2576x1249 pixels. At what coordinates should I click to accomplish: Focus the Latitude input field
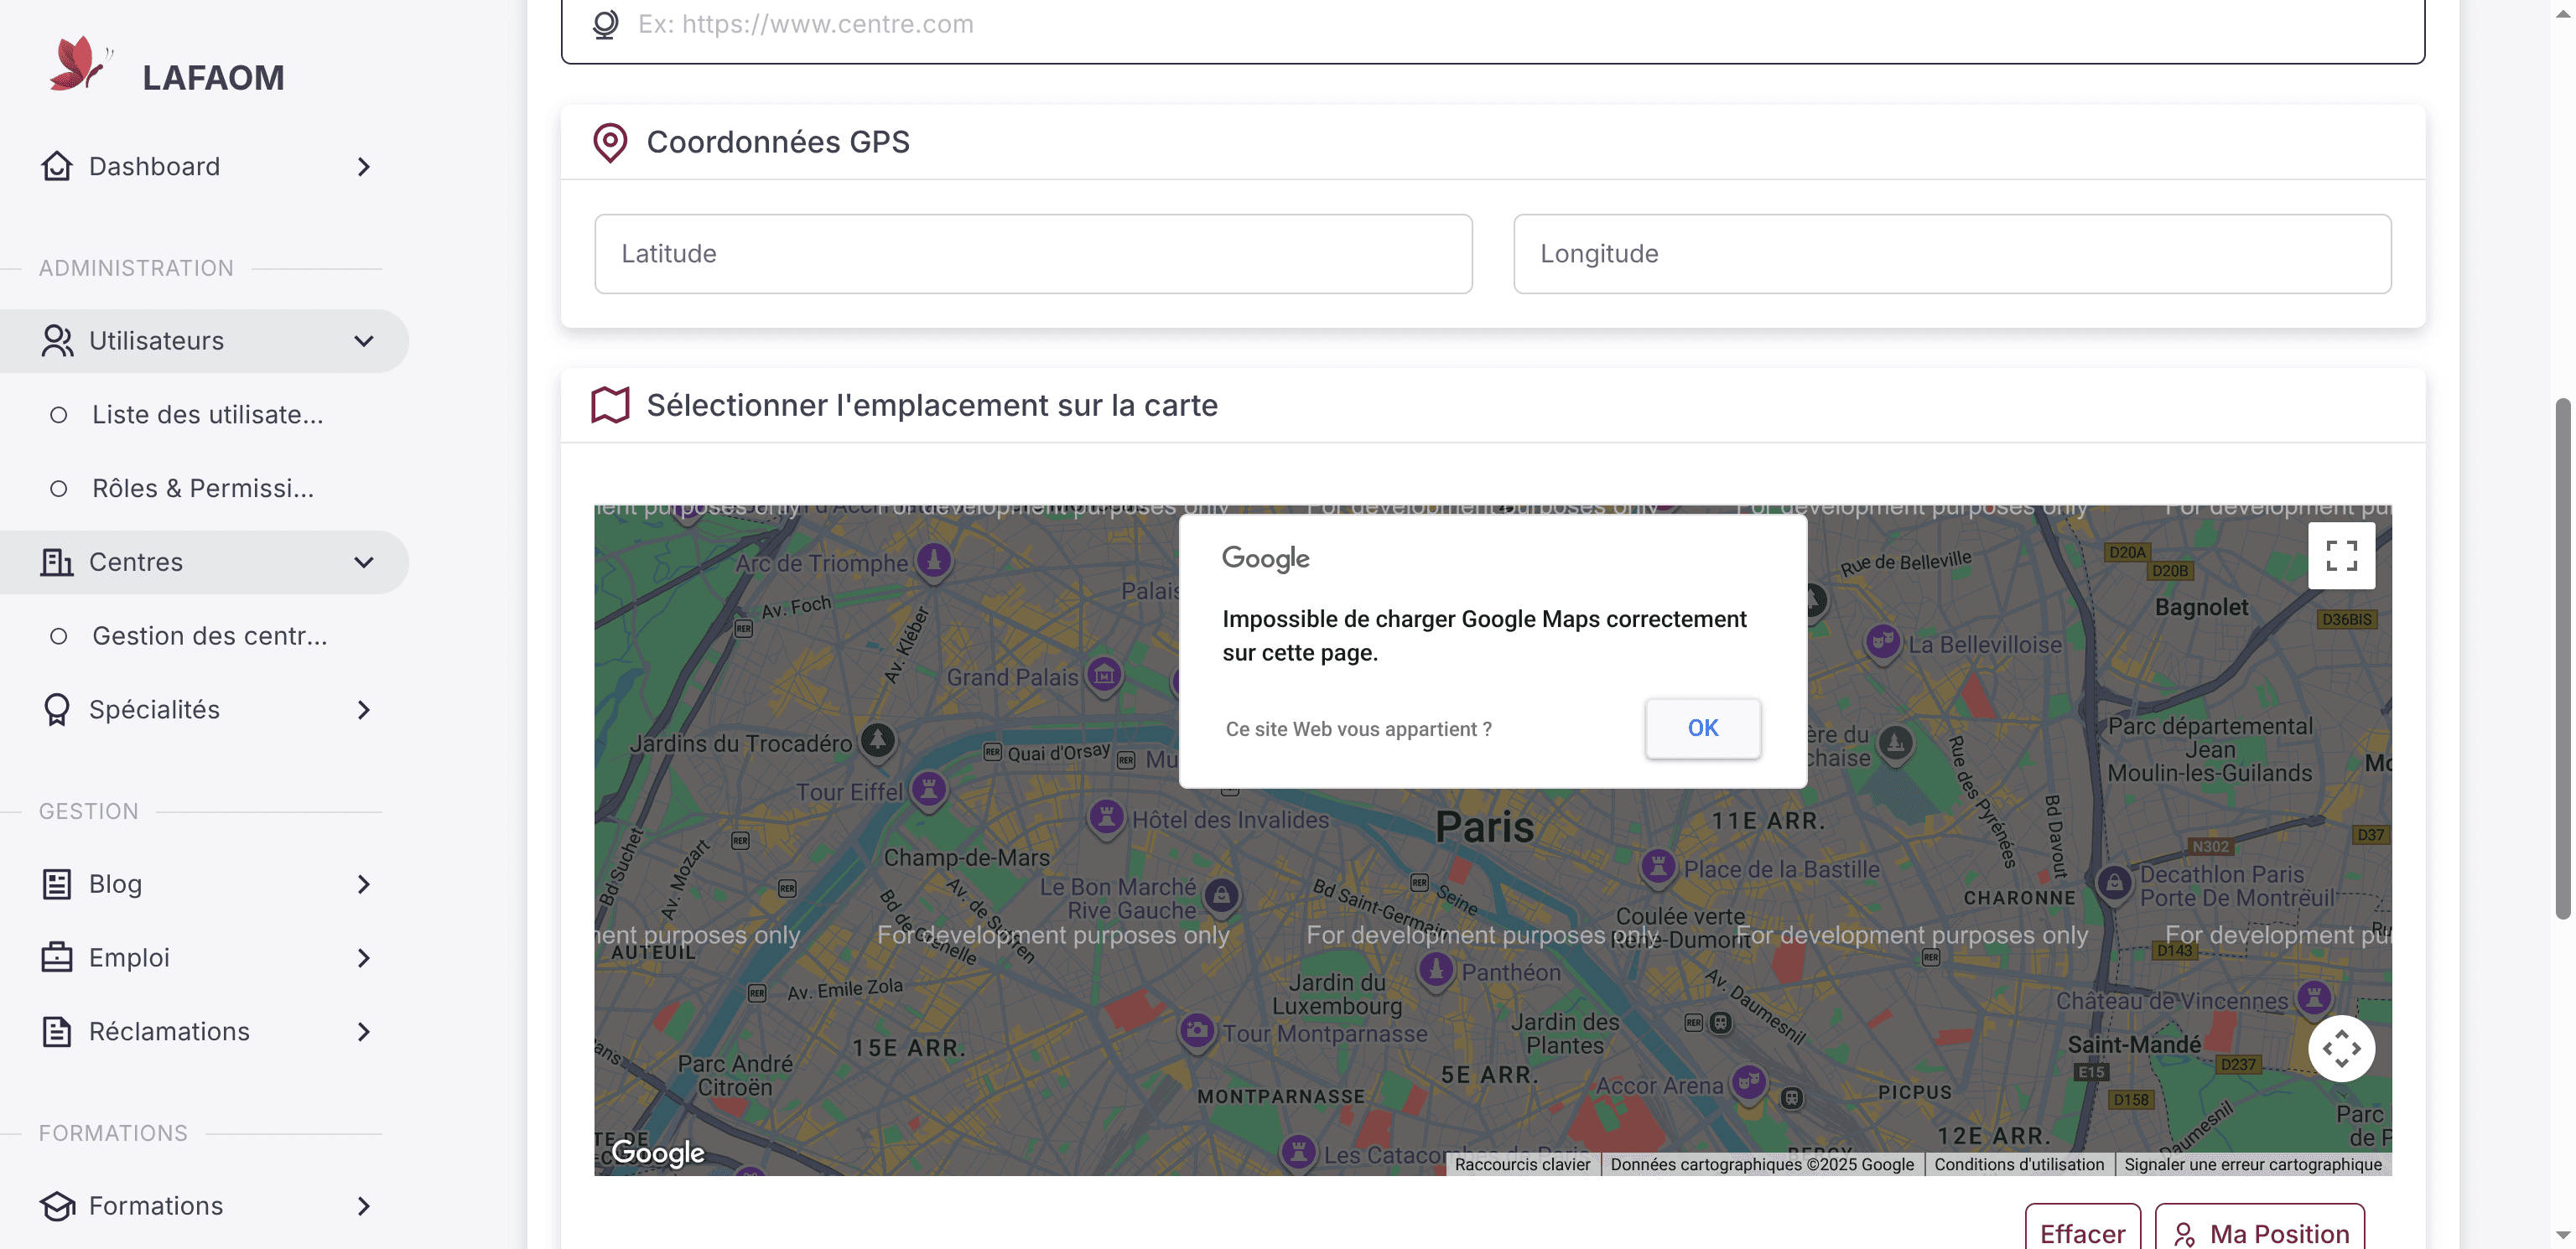pos(1033,254)
